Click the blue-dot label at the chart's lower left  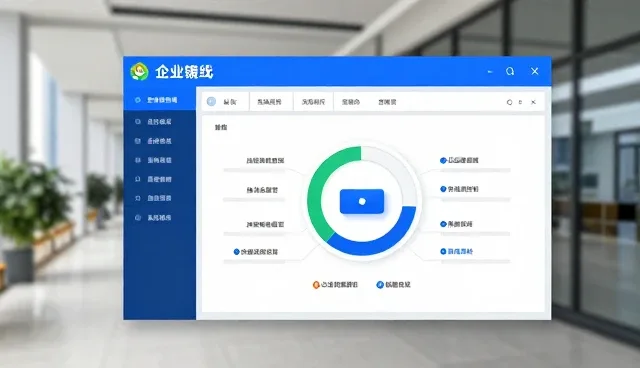pos(256,252)
